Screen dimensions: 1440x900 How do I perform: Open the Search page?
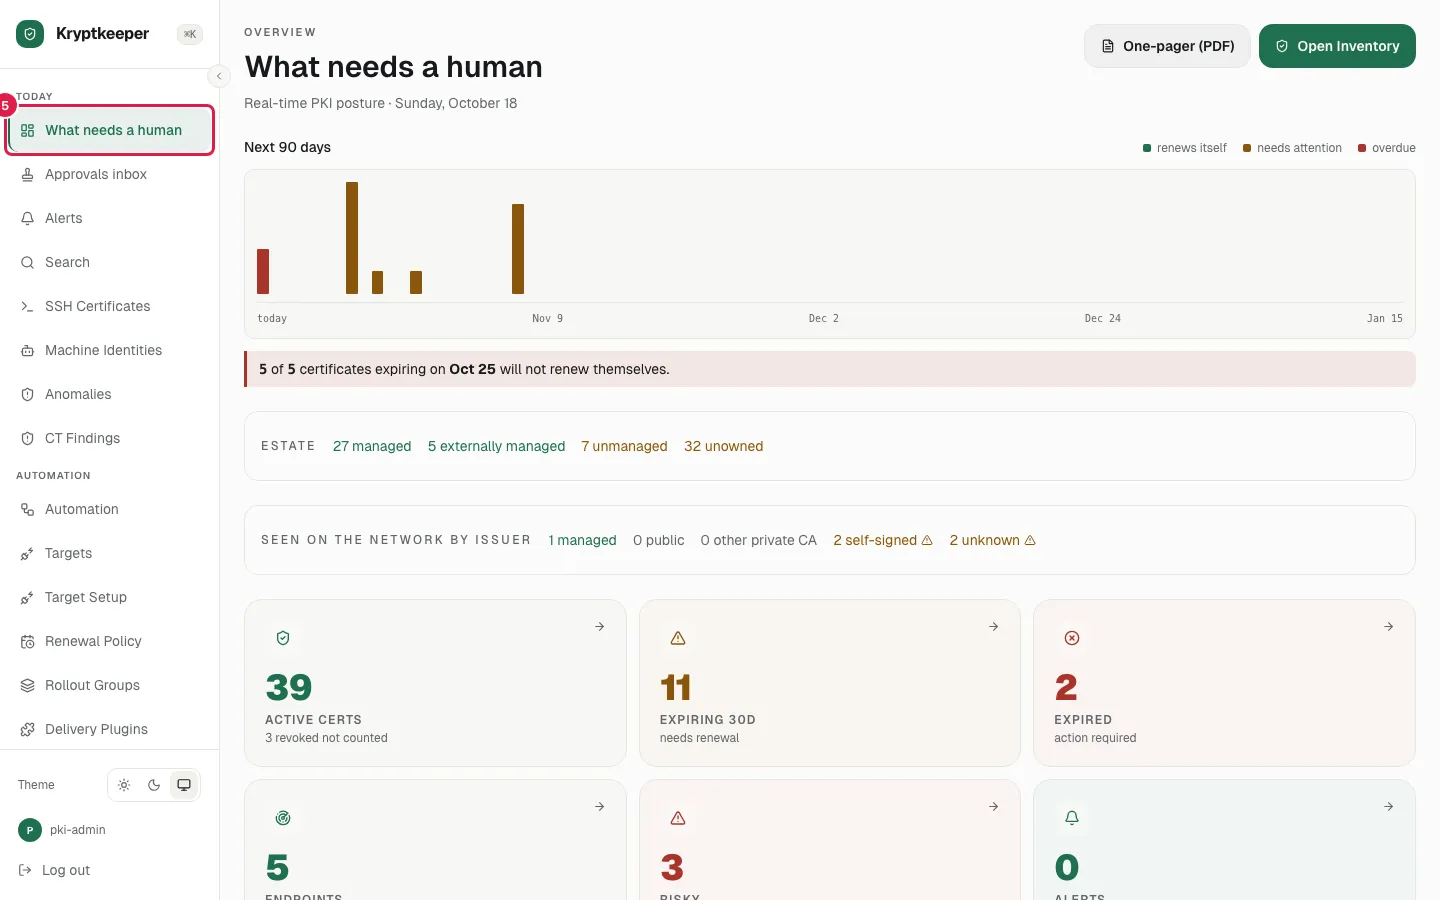[x=110, y=262]
